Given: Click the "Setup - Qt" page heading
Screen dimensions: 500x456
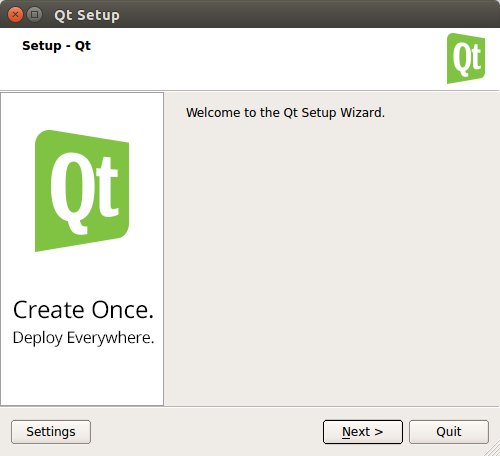Looking at the screenshot, I should point(56,46).
